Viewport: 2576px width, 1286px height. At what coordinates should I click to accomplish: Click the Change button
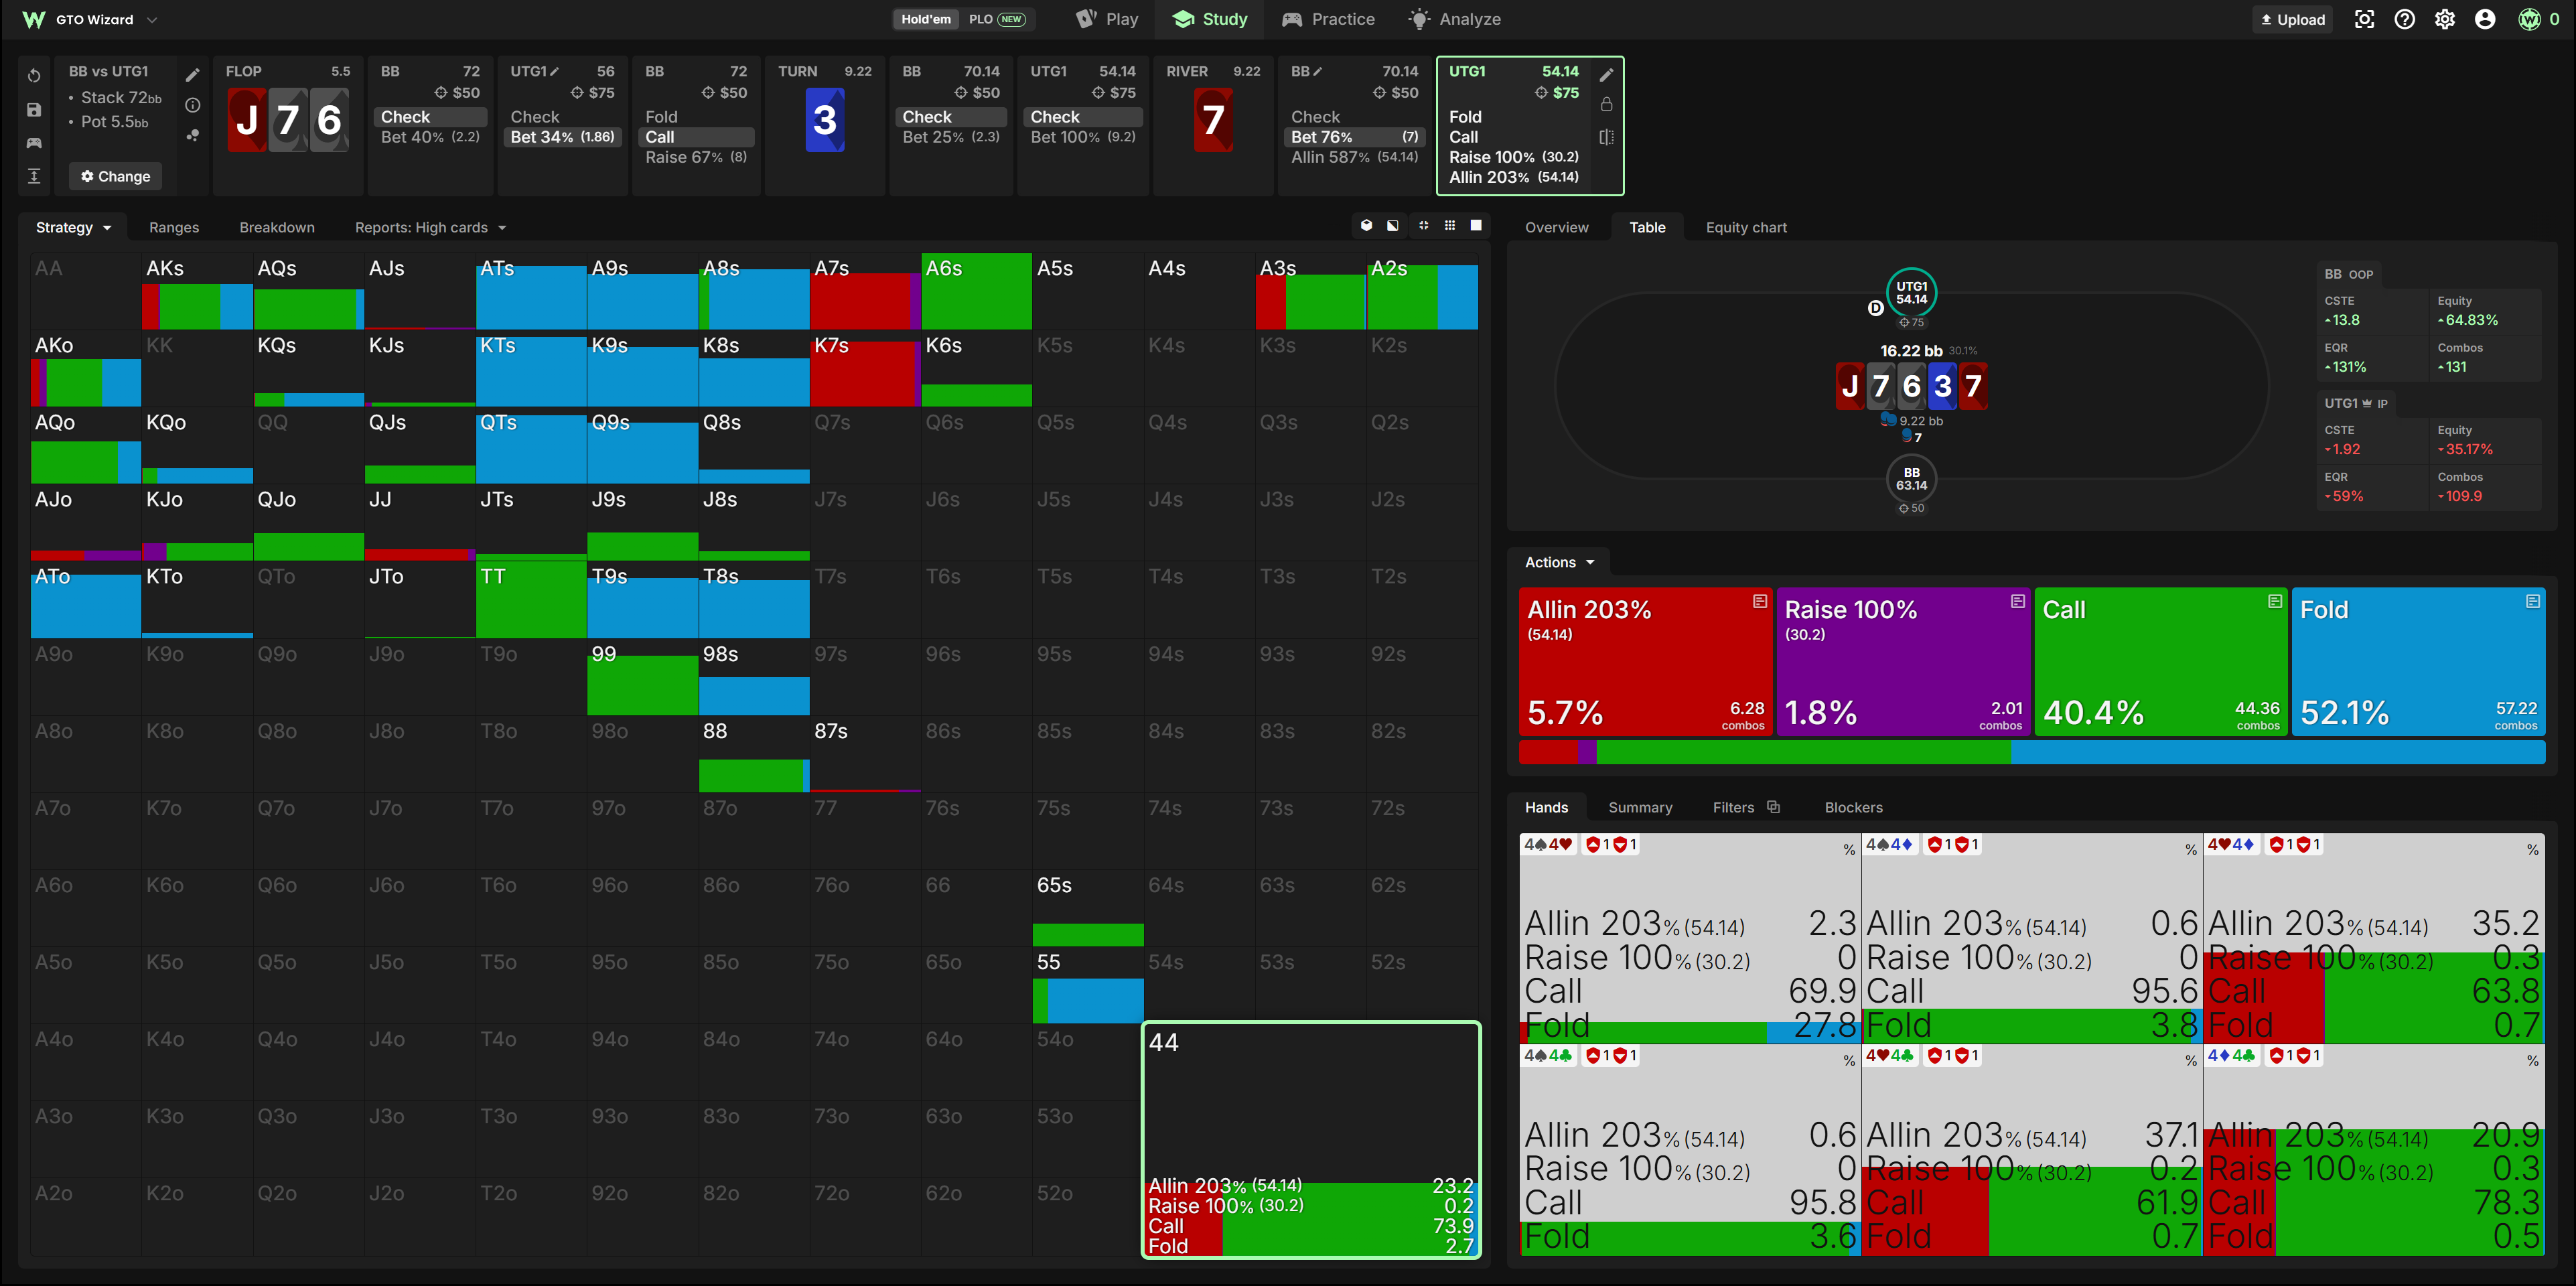click(x=115, y=176)
